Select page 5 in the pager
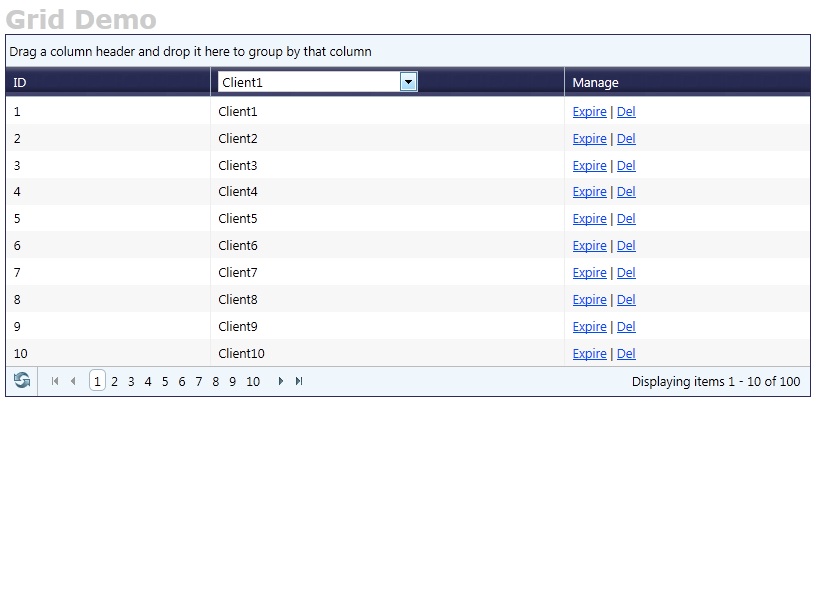Viewport: 818px width, 614px height. (x=165, y=382)
